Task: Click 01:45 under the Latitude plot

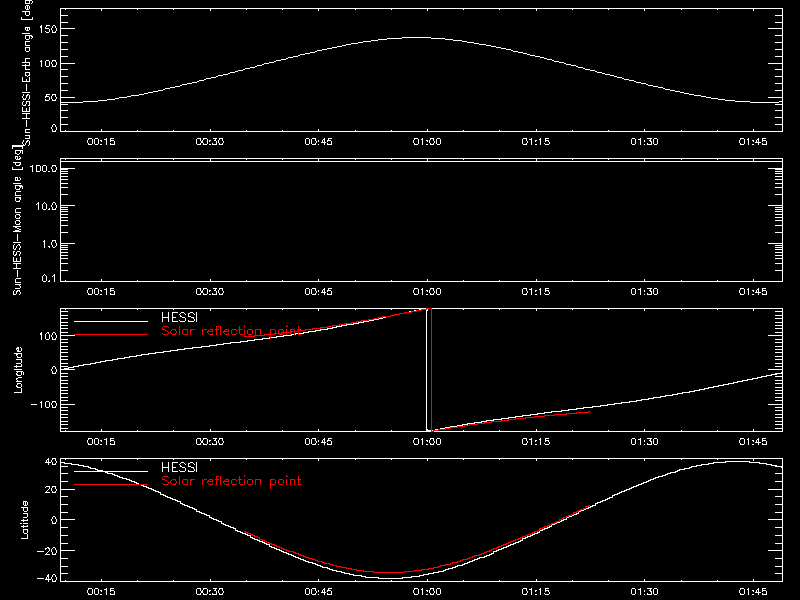Action: (x=753, y=592)
